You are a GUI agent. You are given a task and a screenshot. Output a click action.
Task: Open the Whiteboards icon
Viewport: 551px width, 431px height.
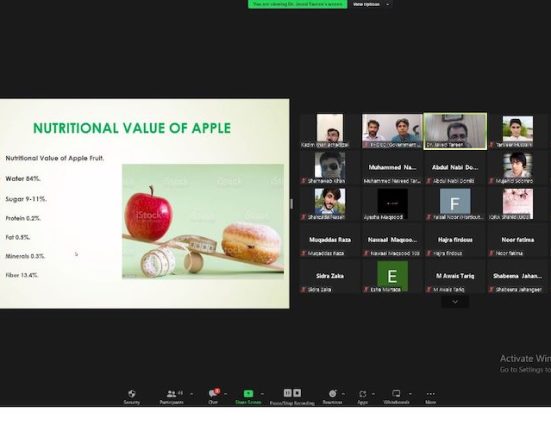(396, 393)
